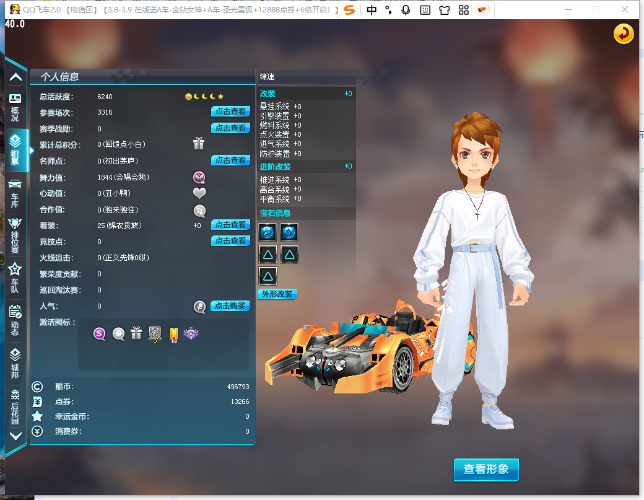Select the 积累 sidebar tab

point(15,150)
